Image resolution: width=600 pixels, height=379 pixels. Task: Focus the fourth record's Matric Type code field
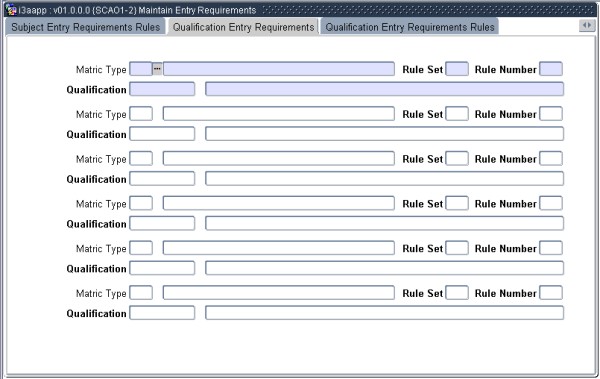coord(141,204)
